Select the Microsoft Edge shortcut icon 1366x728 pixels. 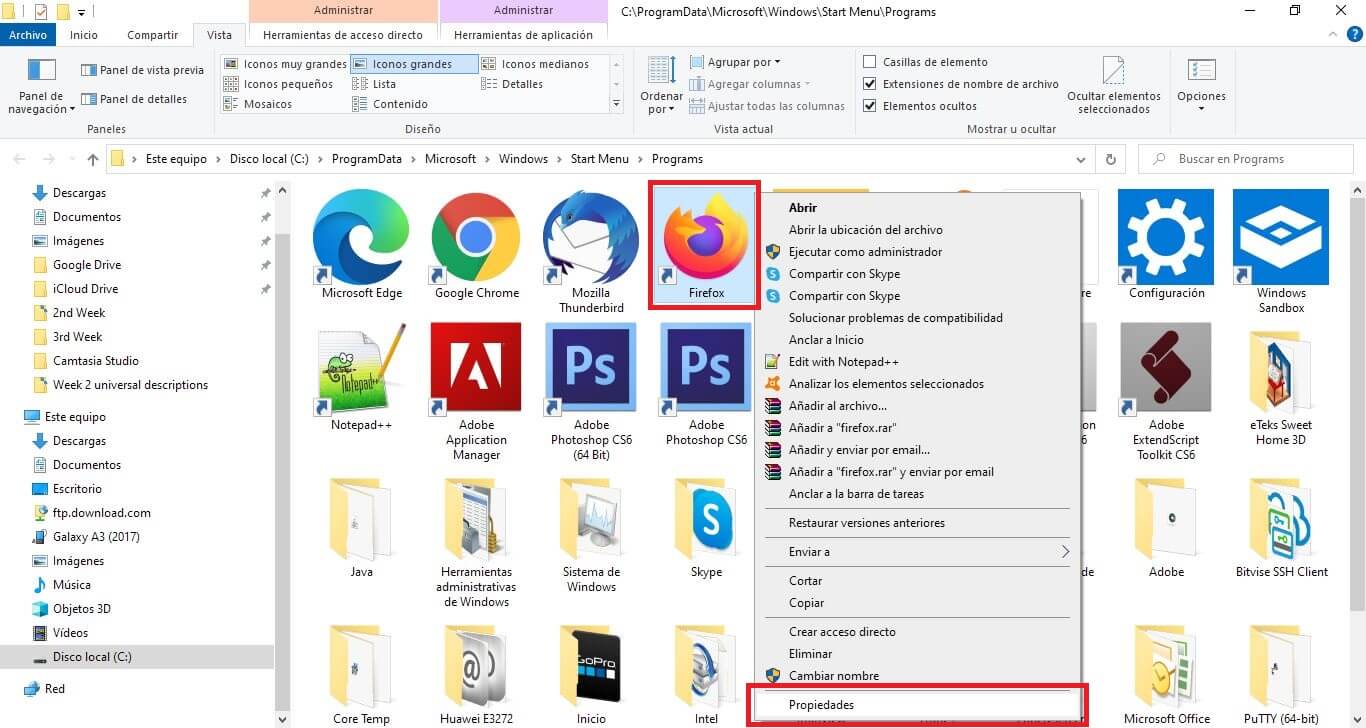pyautogui.click(x=361, y=238)
